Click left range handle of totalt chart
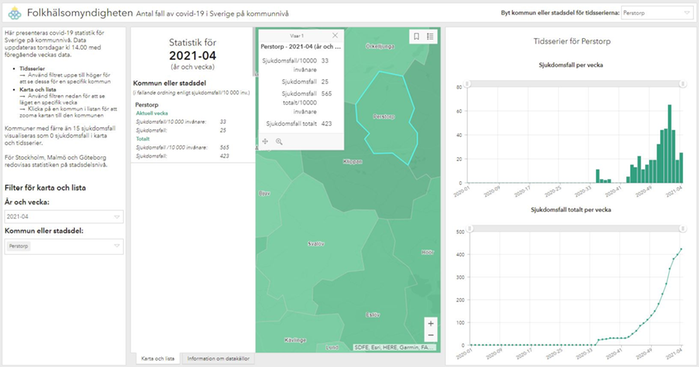The width and height of the screenshot is (699, 367). (469, 229)
